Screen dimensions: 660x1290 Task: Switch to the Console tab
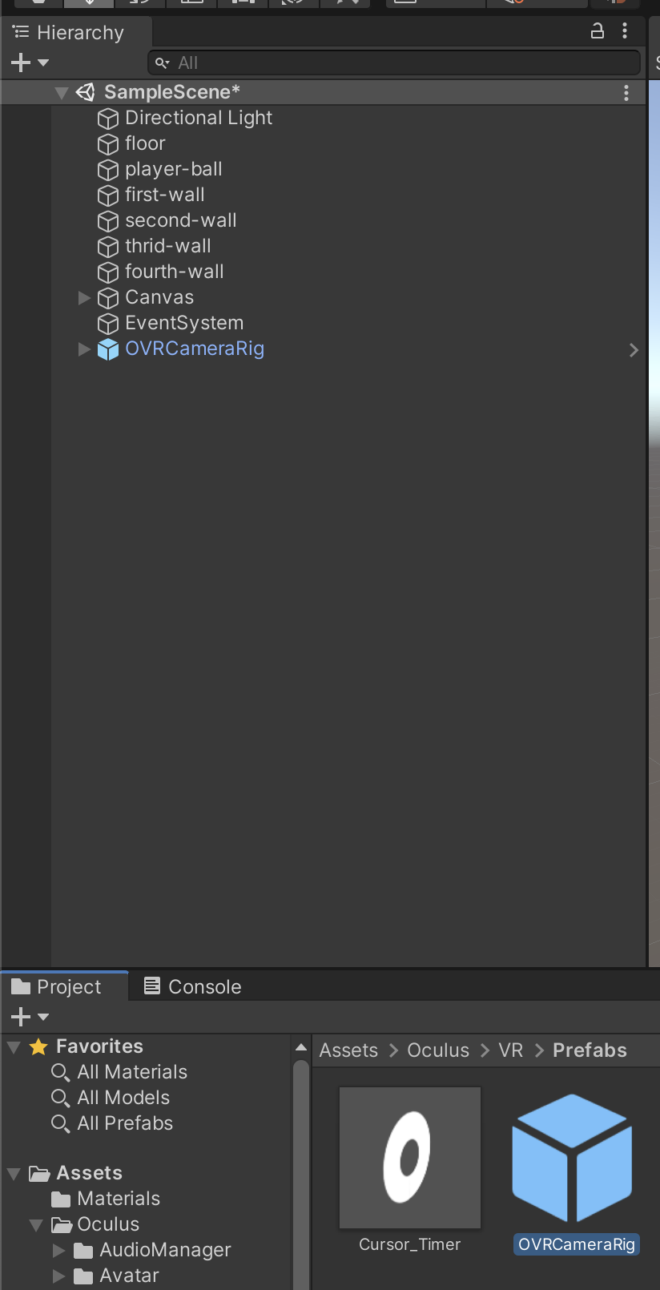click(193, 987)
